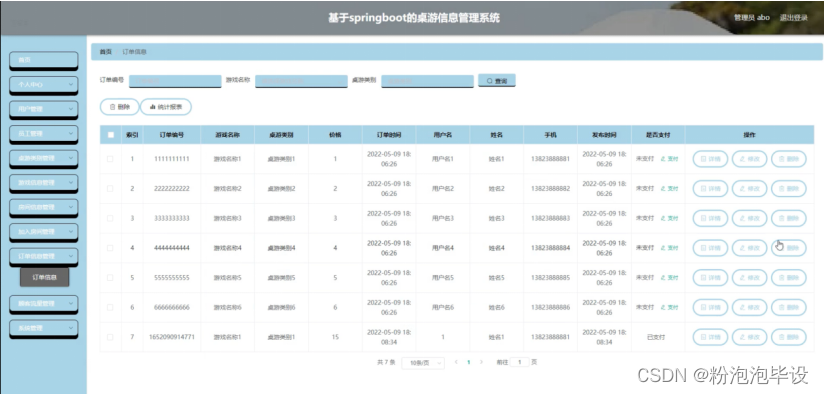Focus the 订单编号 search input field
Image resolution: width=824 pixels, height=394 pixels.
click(x=175, y=81)
